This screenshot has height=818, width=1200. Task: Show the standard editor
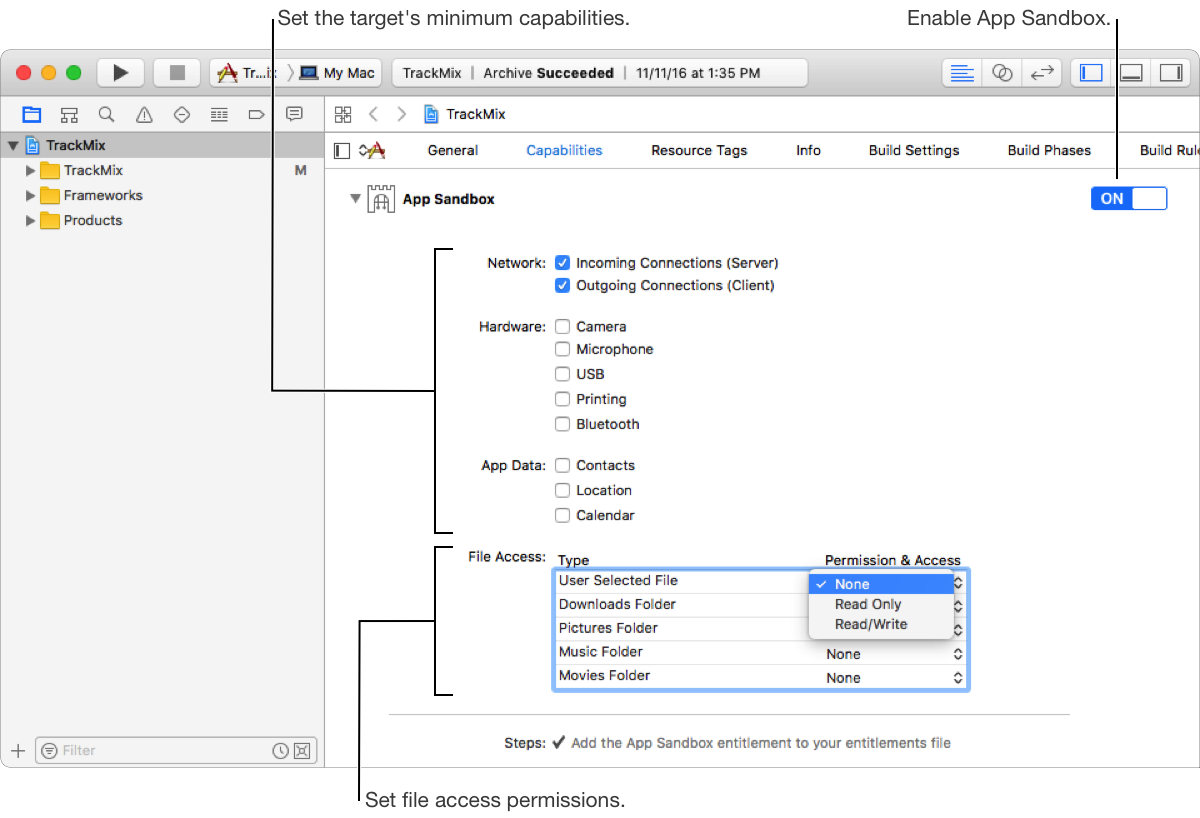click(962, 73)
